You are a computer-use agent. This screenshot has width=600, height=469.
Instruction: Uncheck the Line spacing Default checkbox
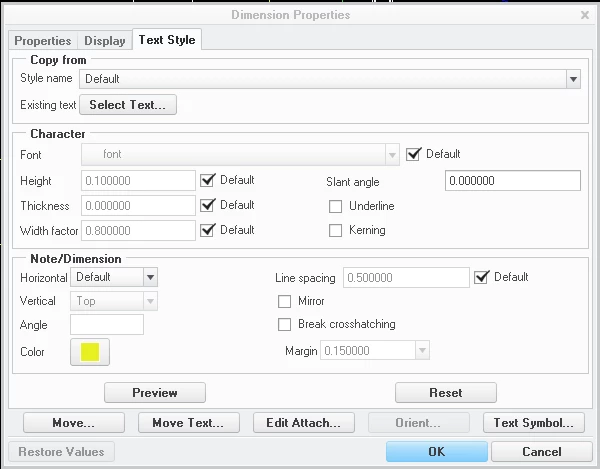(481, 277)
